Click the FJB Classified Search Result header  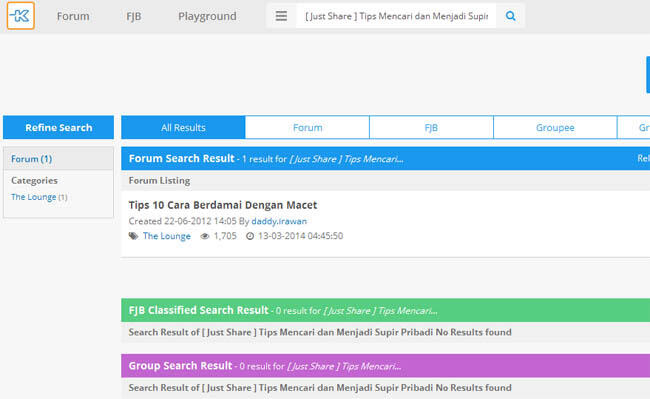[x=199, y=310]
